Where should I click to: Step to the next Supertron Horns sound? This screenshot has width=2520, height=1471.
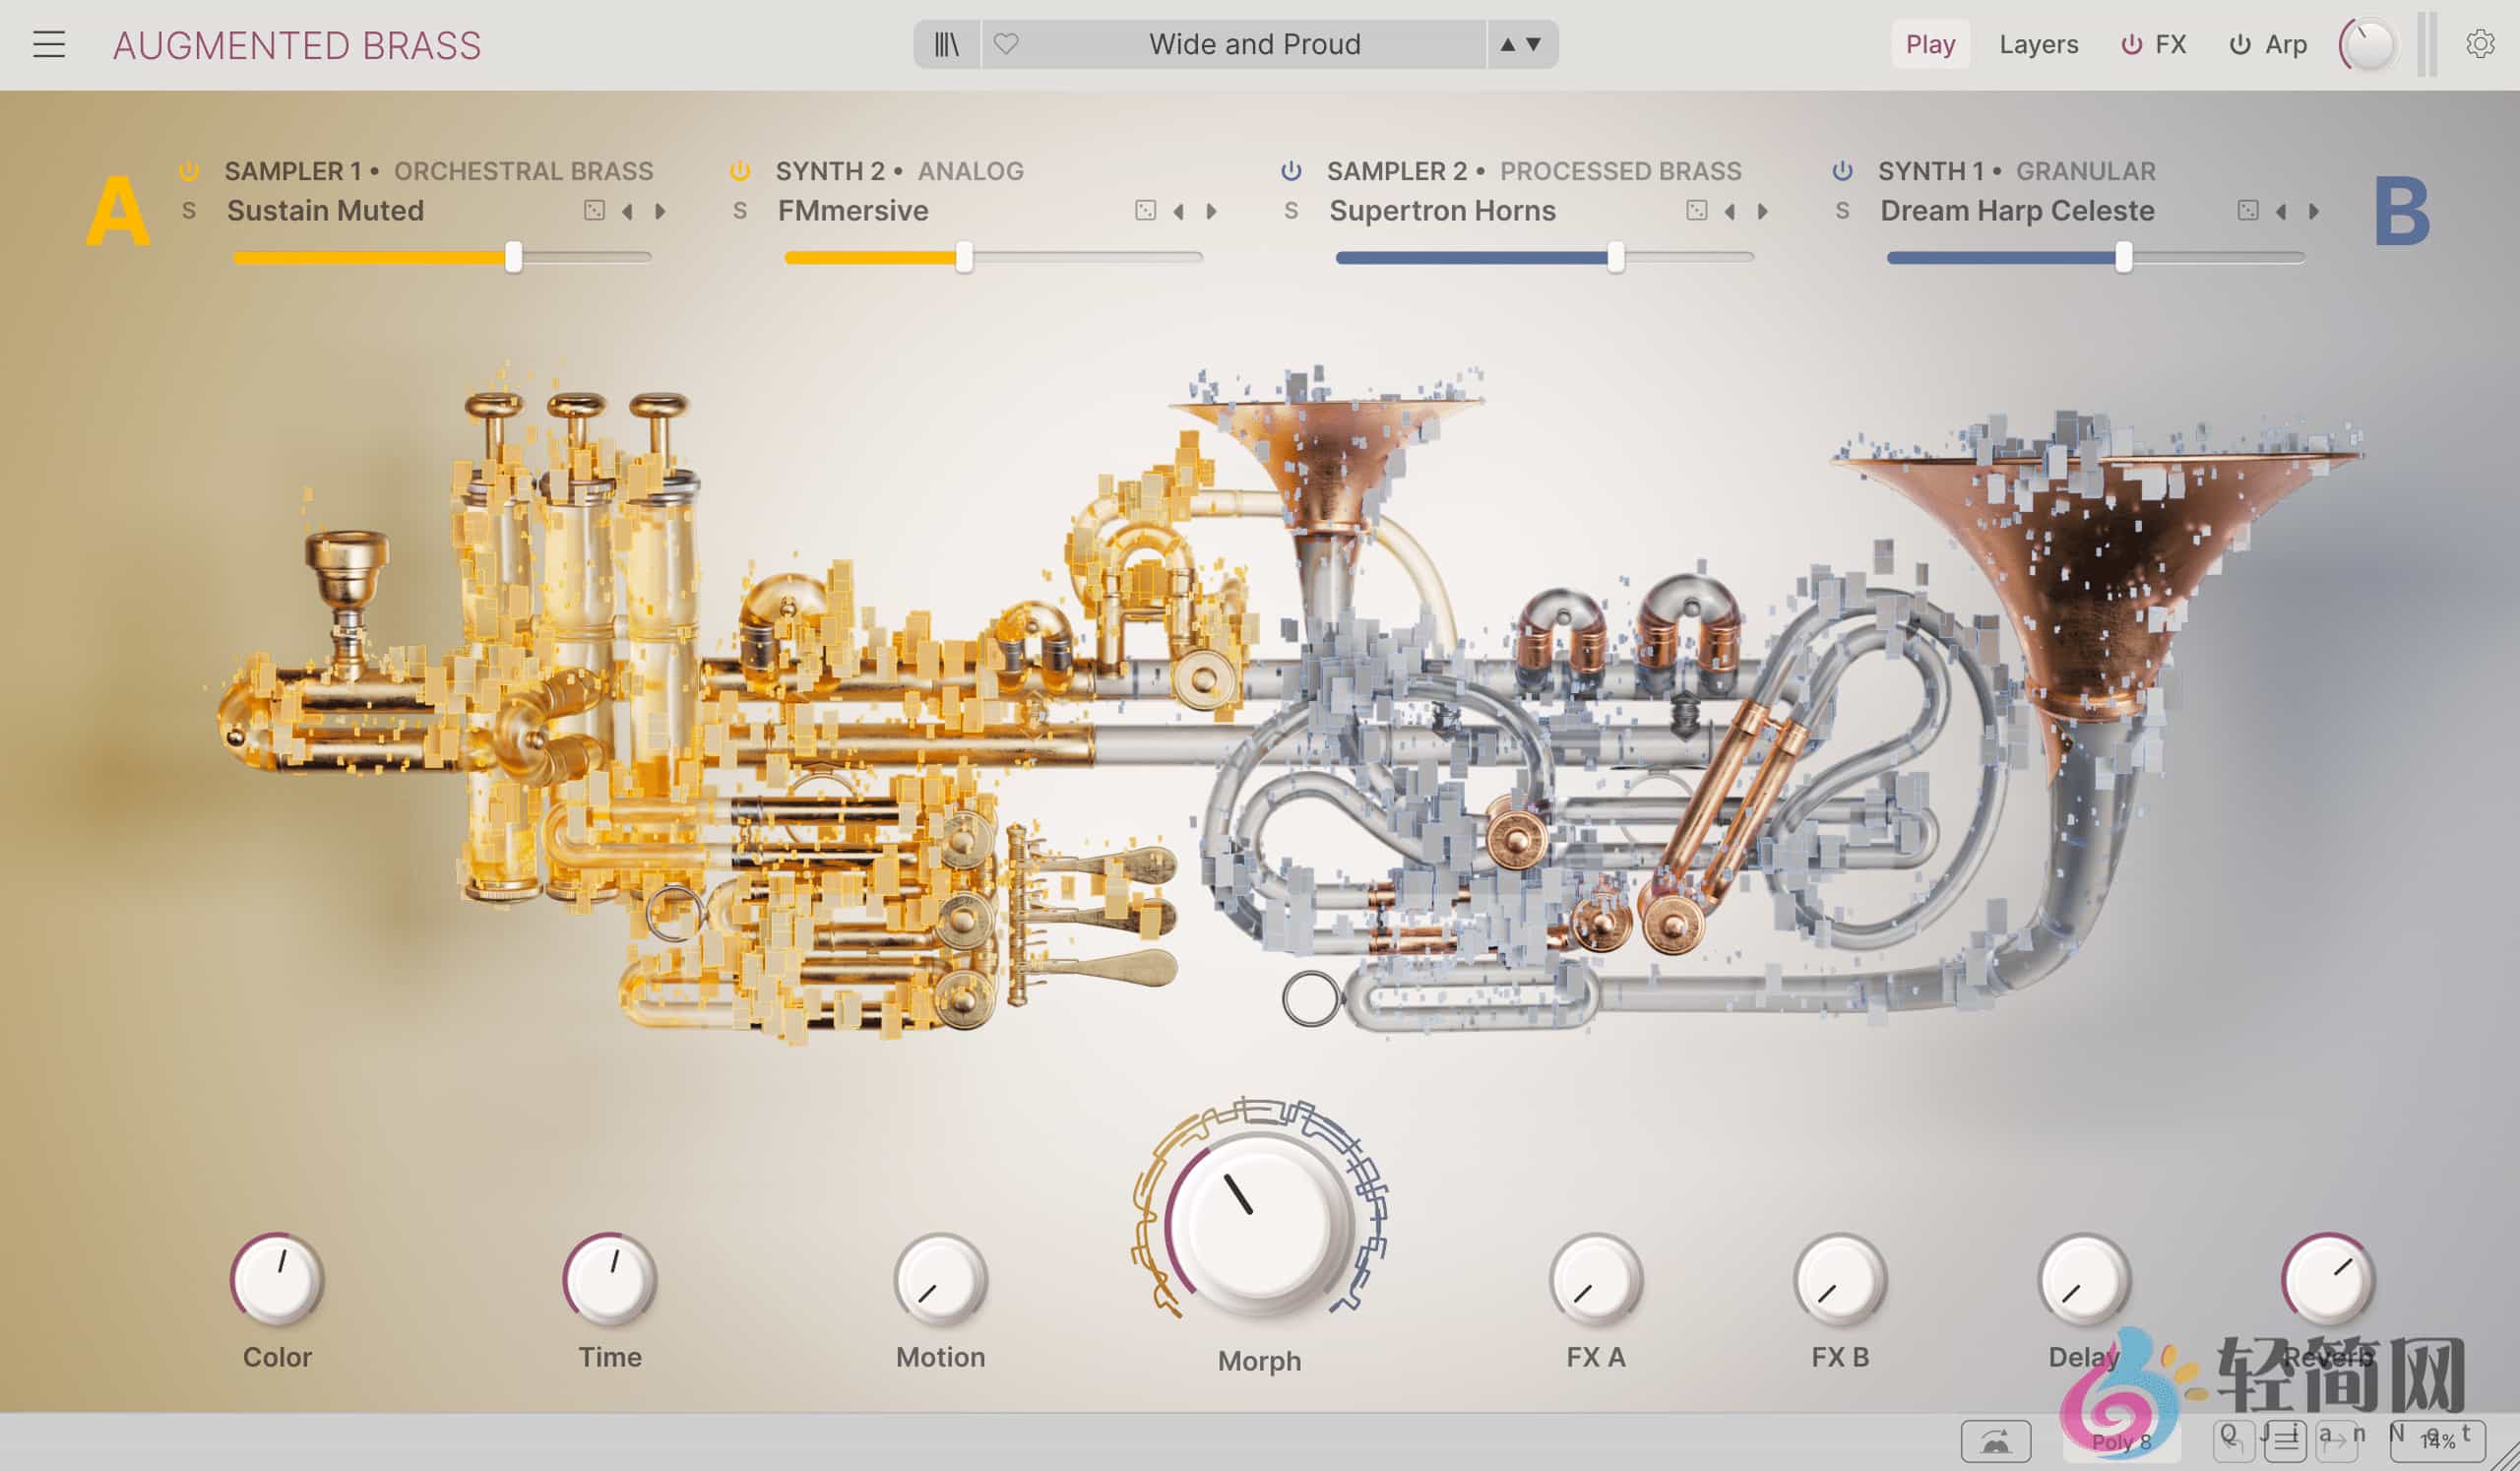pos(1764,211)
